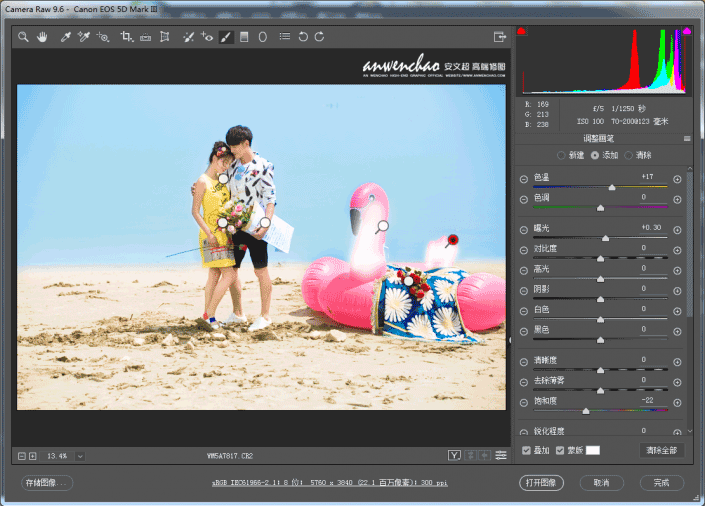The height and width of the screenshot is (506, 705).
Task: Click the 清除全部 button
Action: coord(661,450)
